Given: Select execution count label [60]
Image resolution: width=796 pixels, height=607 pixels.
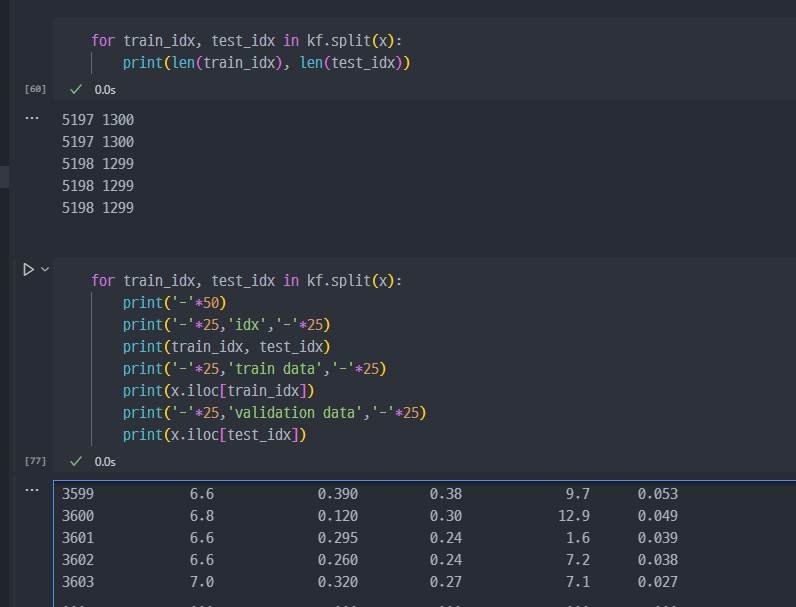Looking at the screenshot, I should click(x=35, y=89).
